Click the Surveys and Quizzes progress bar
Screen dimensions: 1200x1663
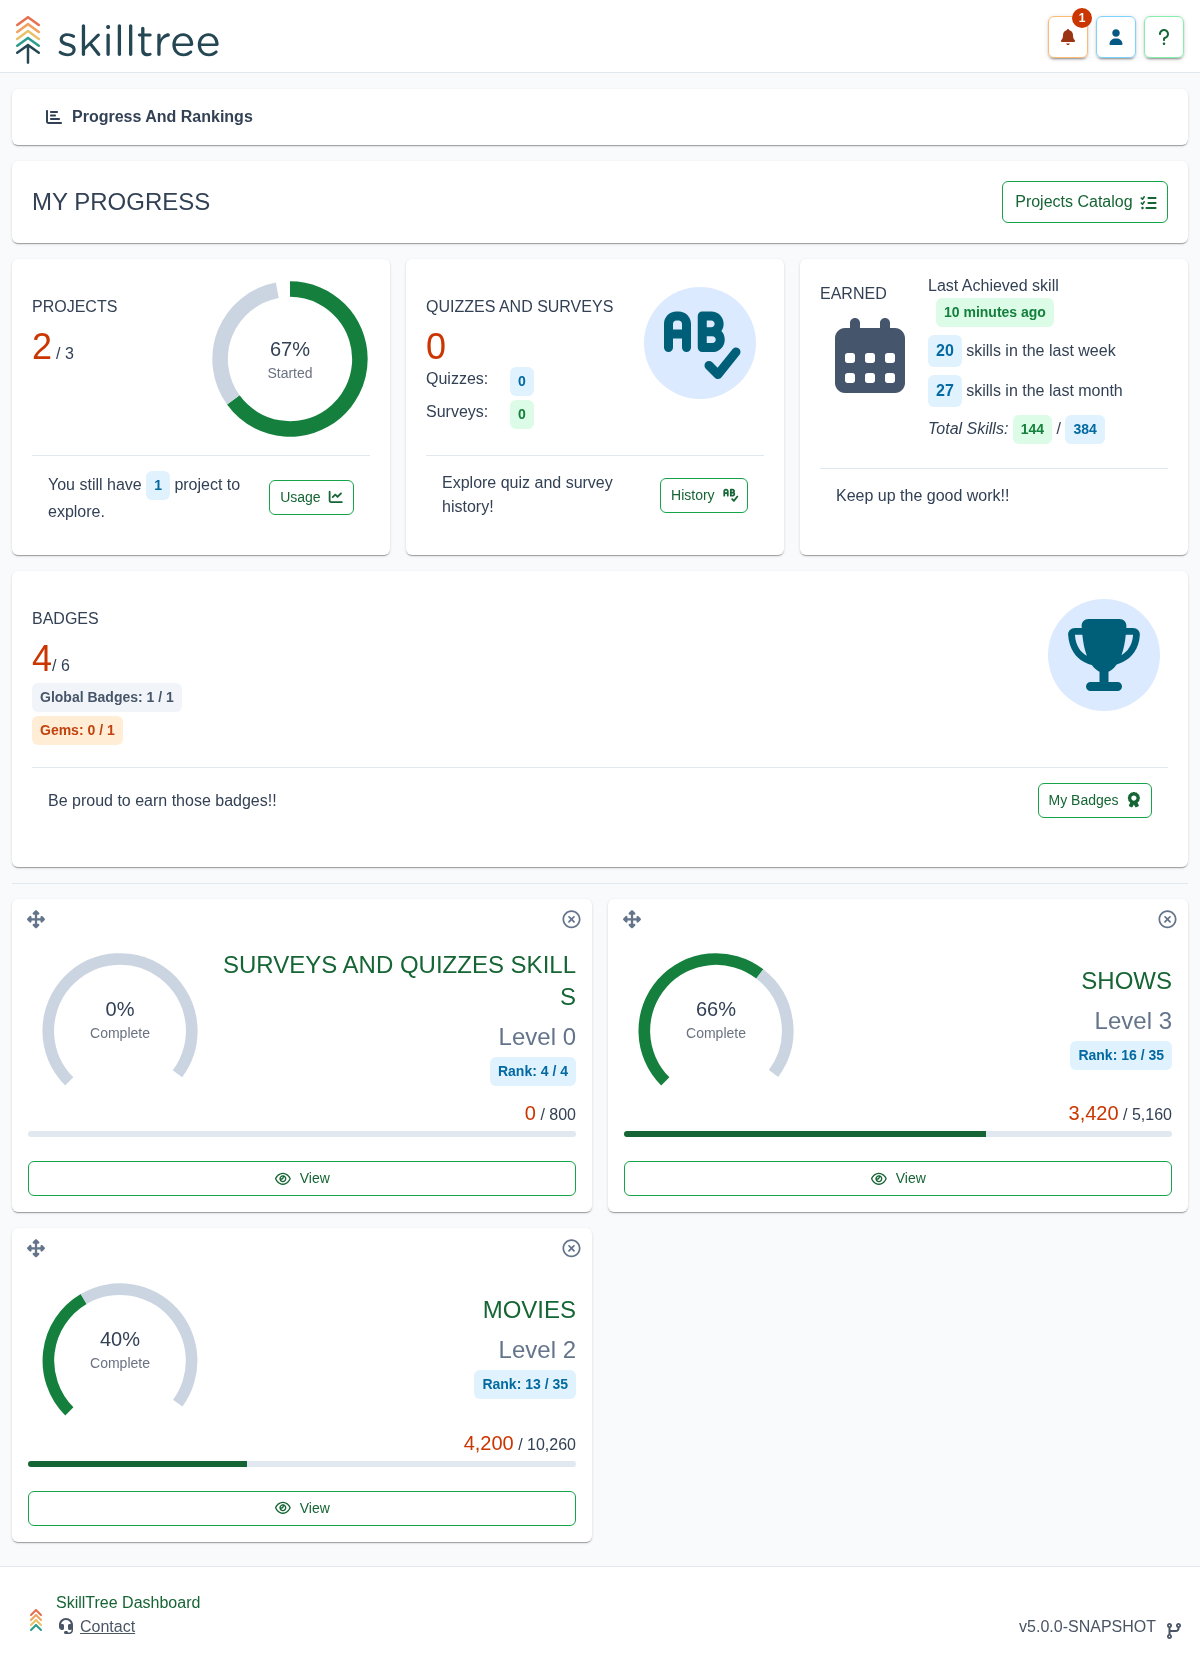coord(302,1134)
